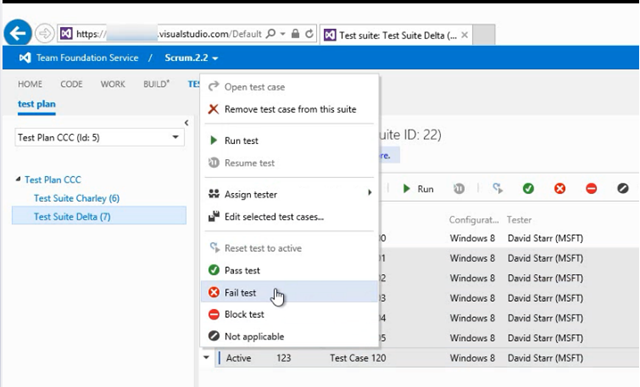
Task: Click the search icon in address bar
Action: (271, 33)
